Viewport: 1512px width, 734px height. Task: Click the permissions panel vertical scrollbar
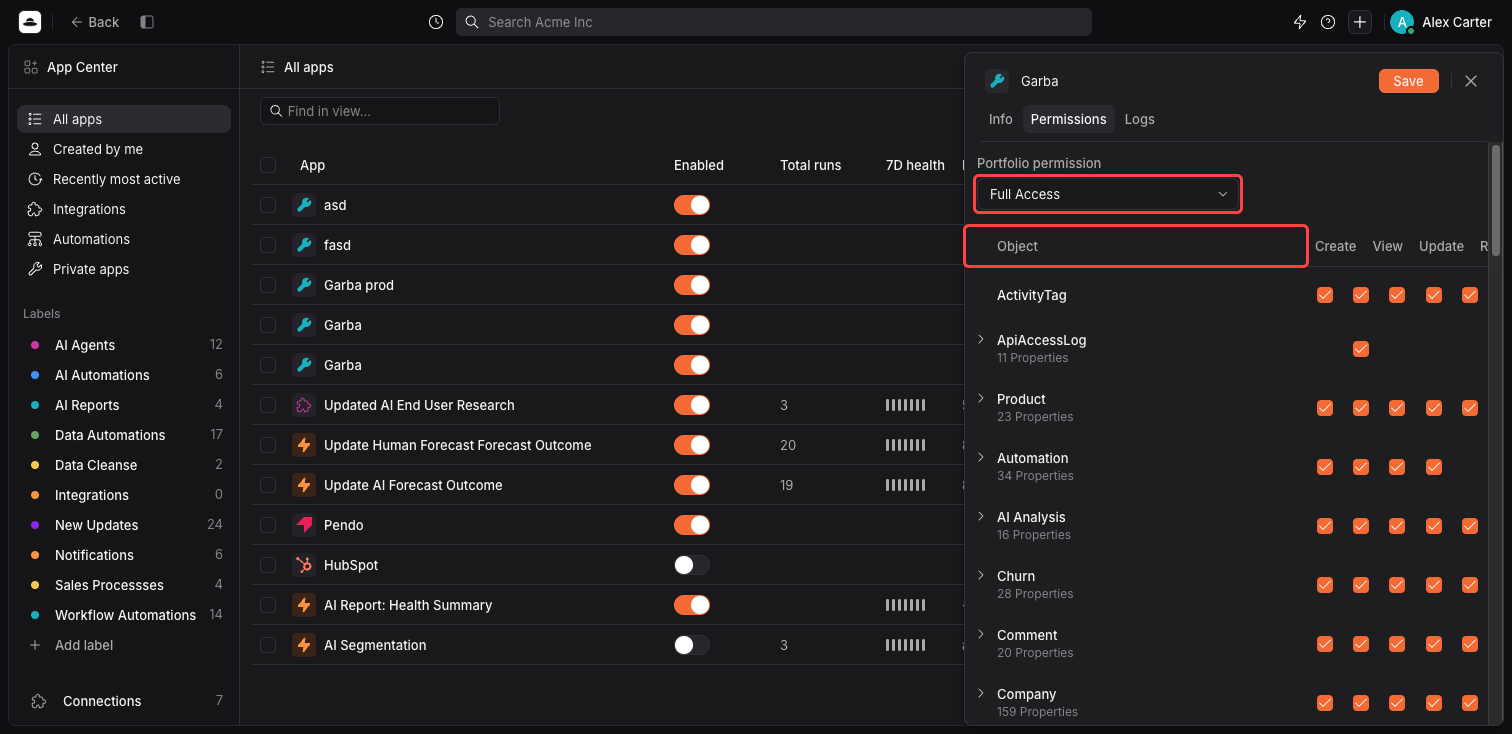coord(1496,200)
